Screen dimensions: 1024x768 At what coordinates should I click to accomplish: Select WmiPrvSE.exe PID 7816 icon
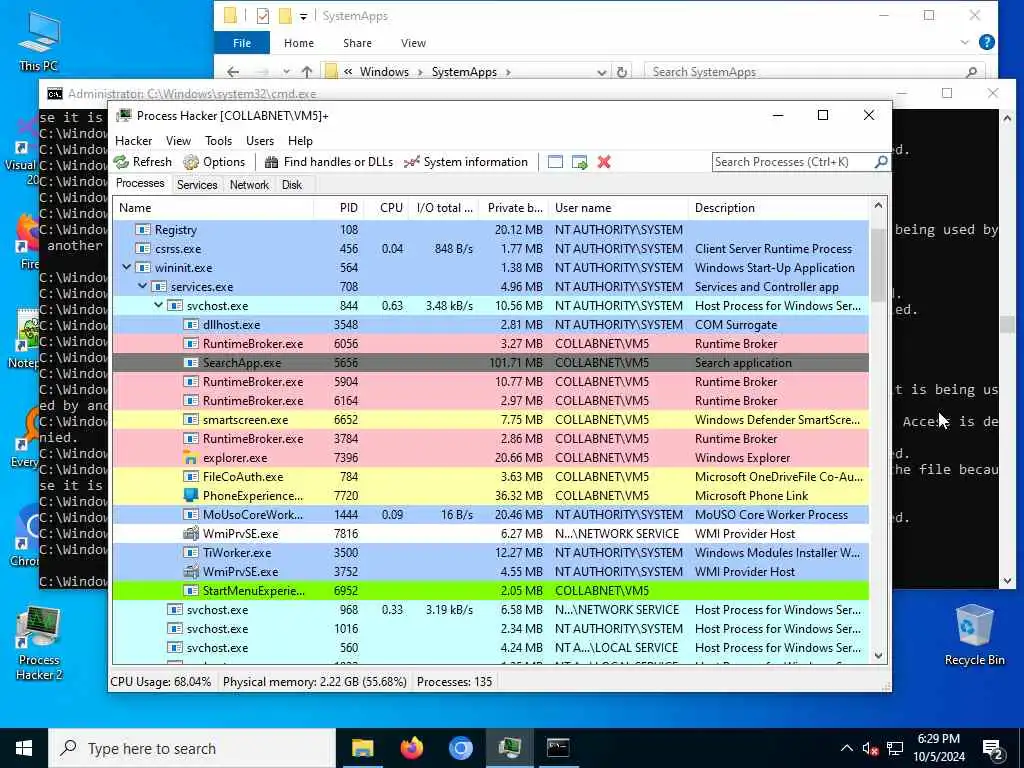191,534
